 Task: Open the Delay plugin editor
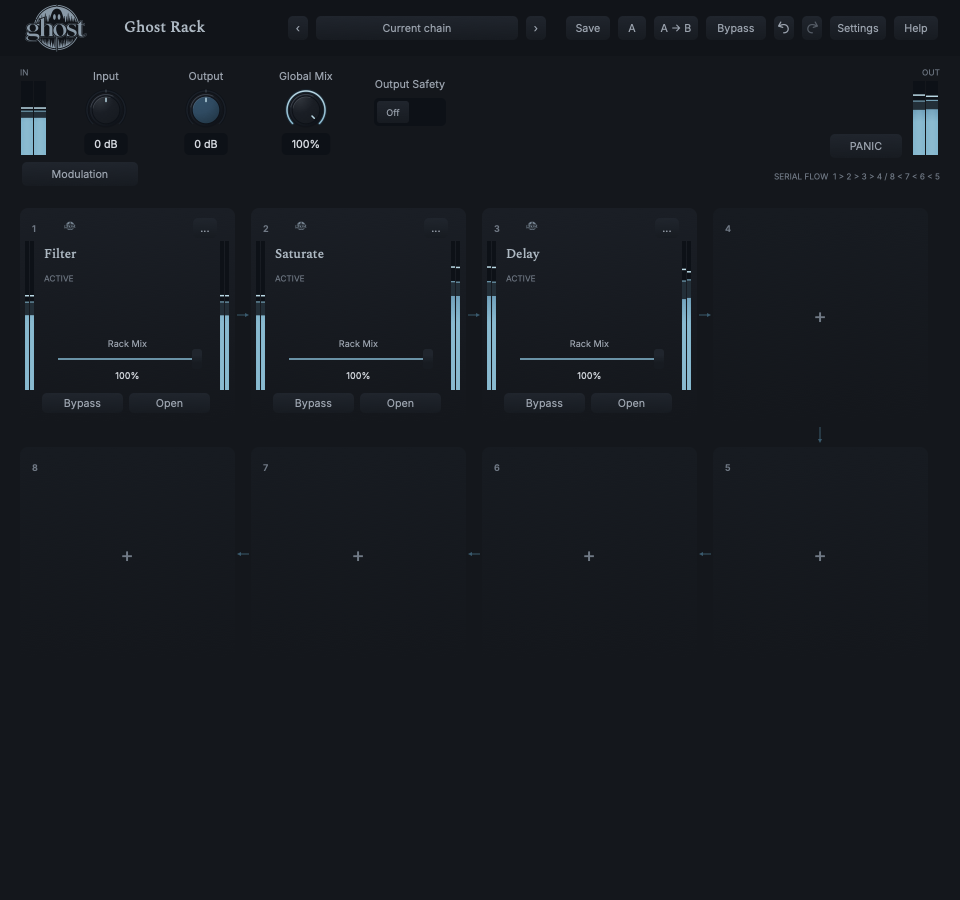pos(631,403)
